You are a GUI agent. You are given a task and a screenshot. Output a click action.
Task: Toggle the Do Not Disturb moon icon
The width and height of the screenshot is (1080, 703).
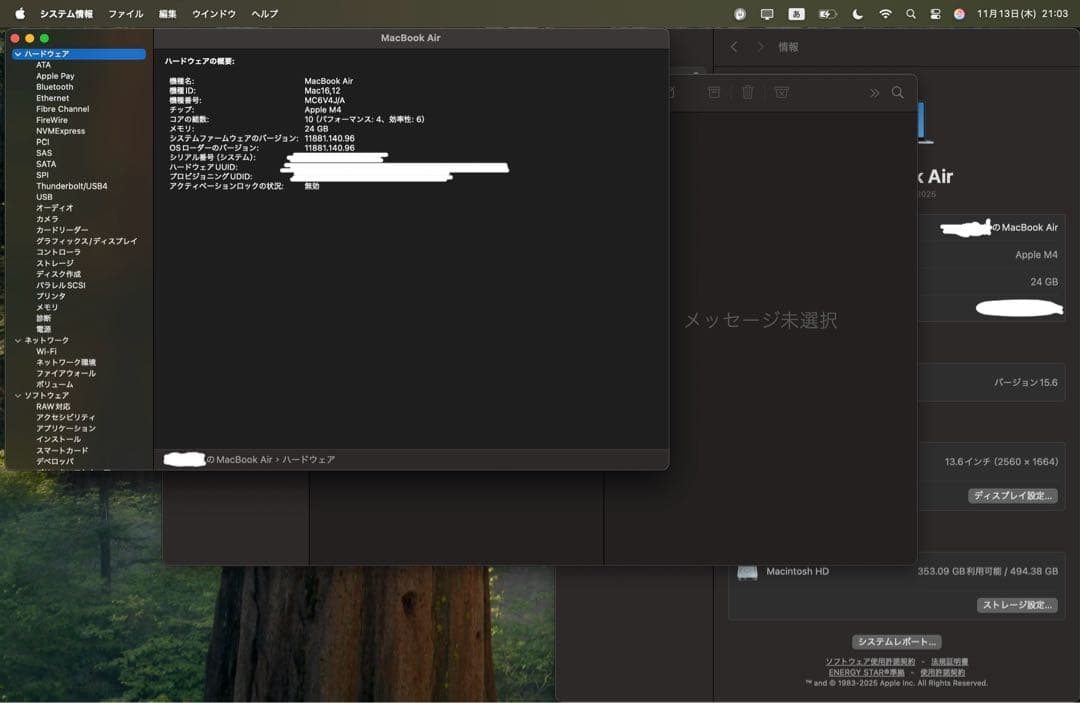pyautogui.click(x=857, y=13)
